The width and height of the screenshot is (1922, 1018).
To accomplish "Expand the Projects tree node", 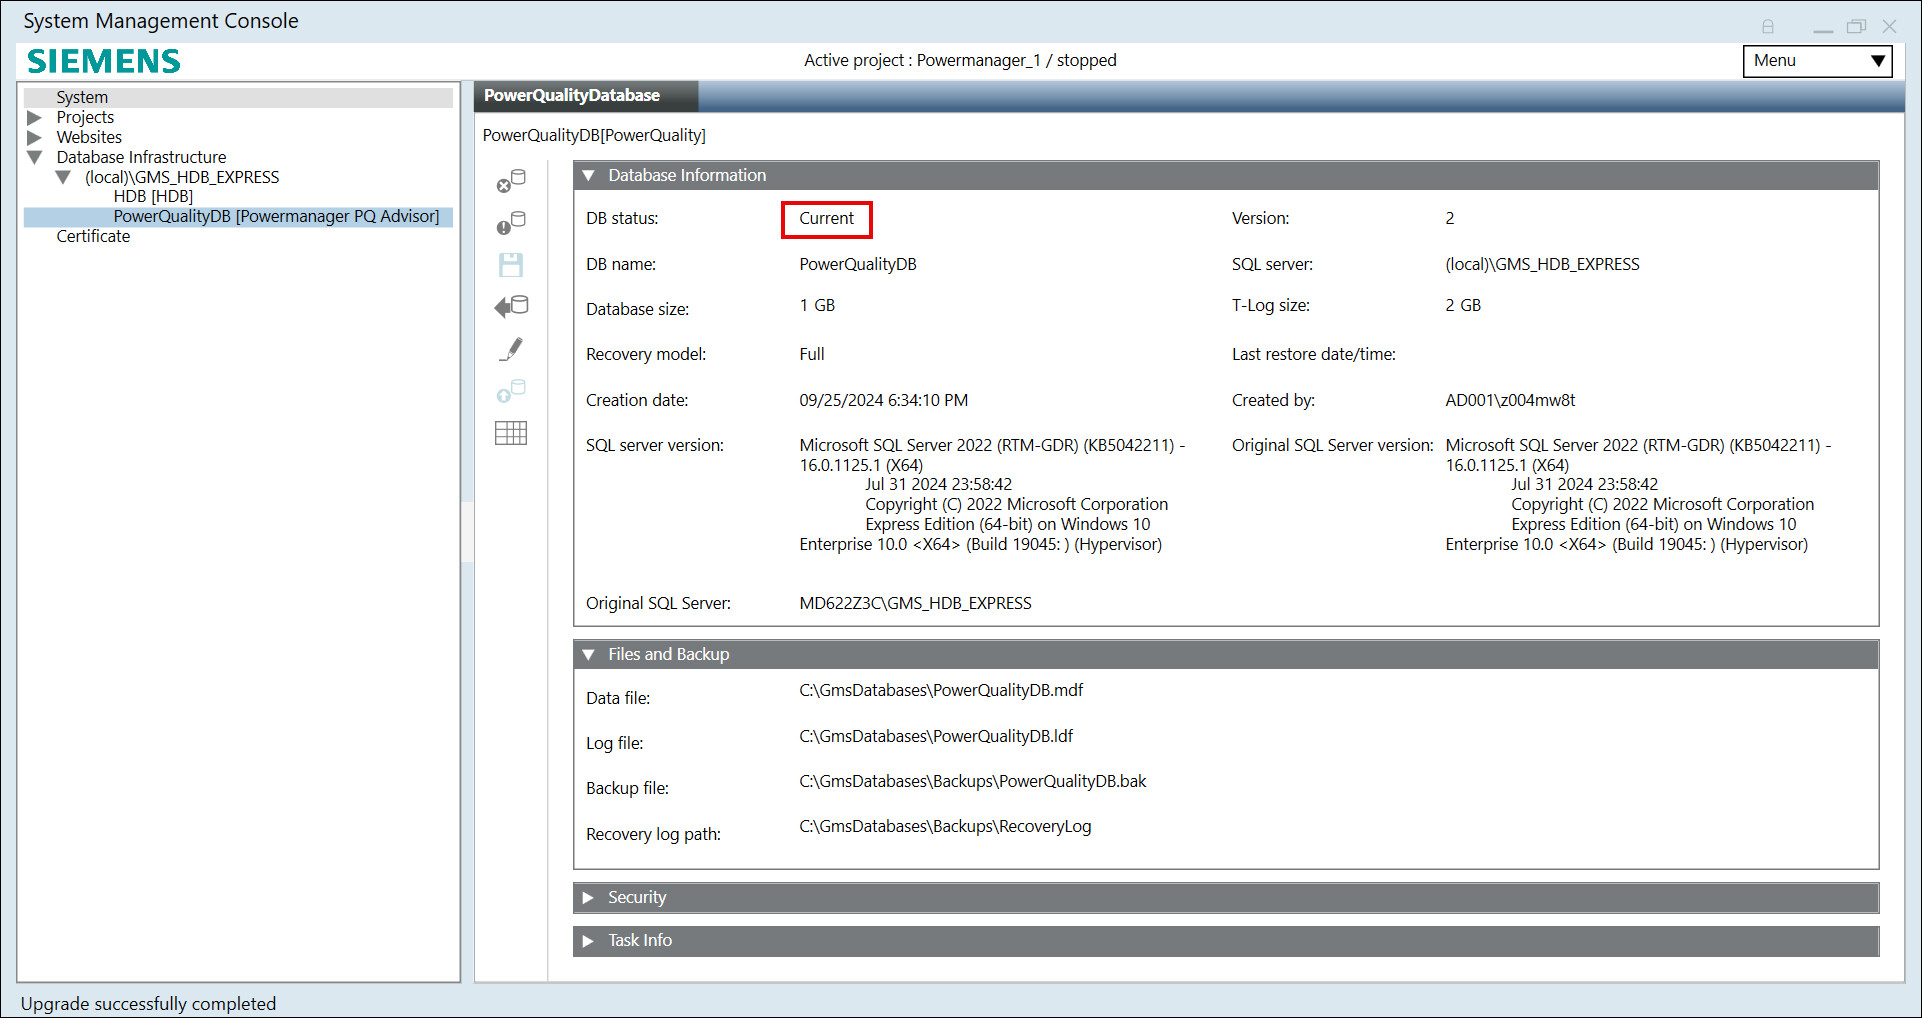I will [35, 118].
